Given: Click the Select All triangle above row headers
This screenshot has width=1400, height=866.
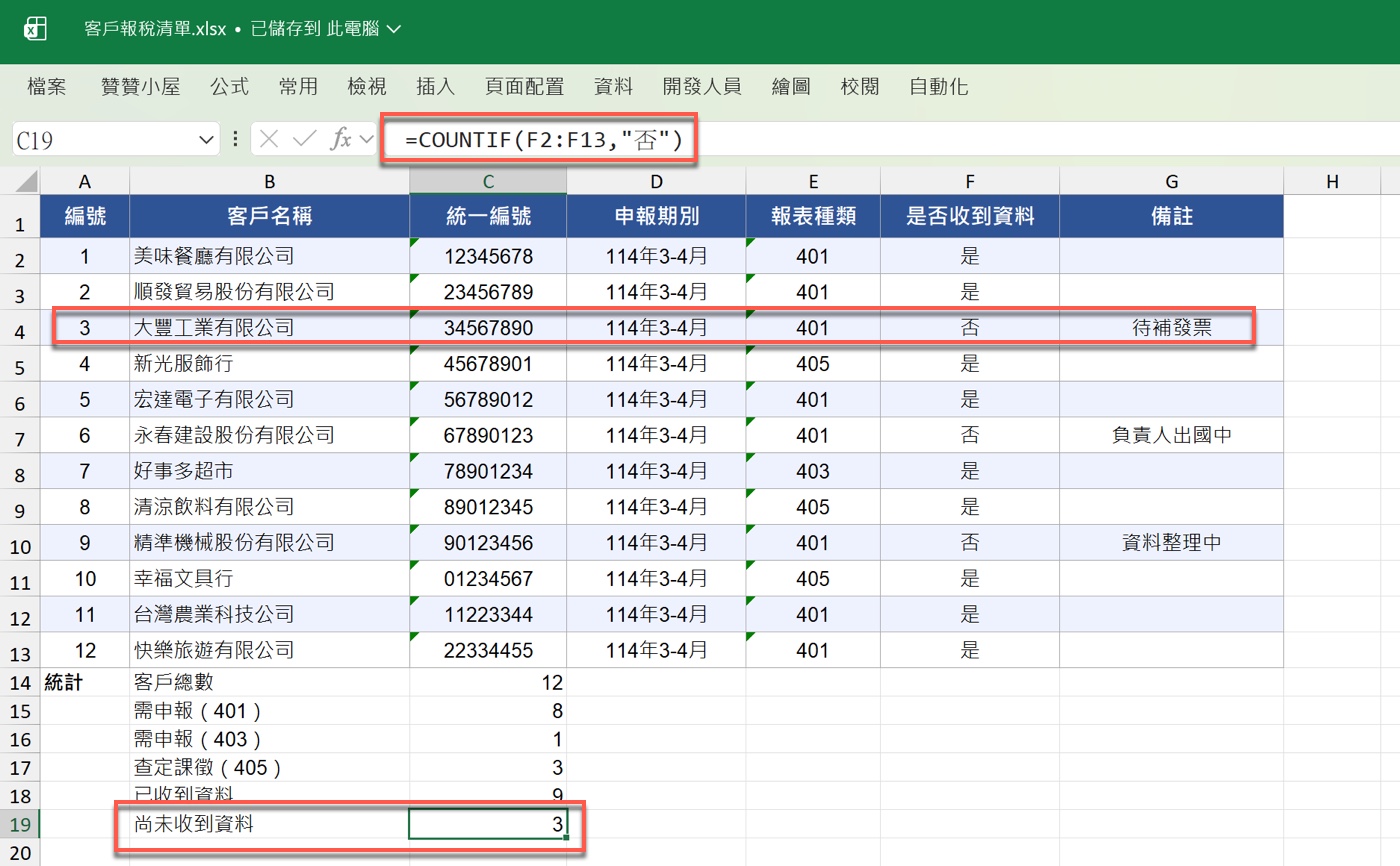Looking at the screenshot, I should [23, 182].
